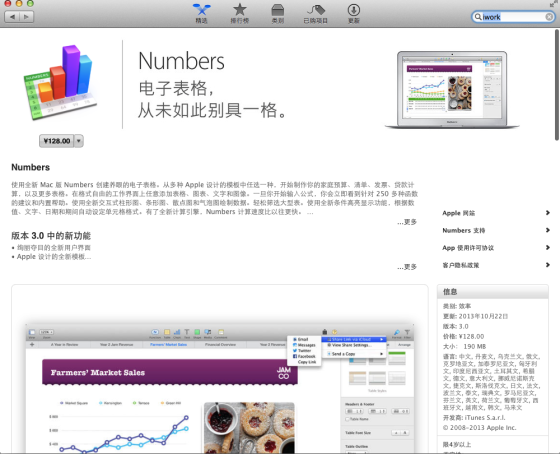The image size is (560, 454).
Task: Click the 信息 panel header
Action: tap(492, 292)
